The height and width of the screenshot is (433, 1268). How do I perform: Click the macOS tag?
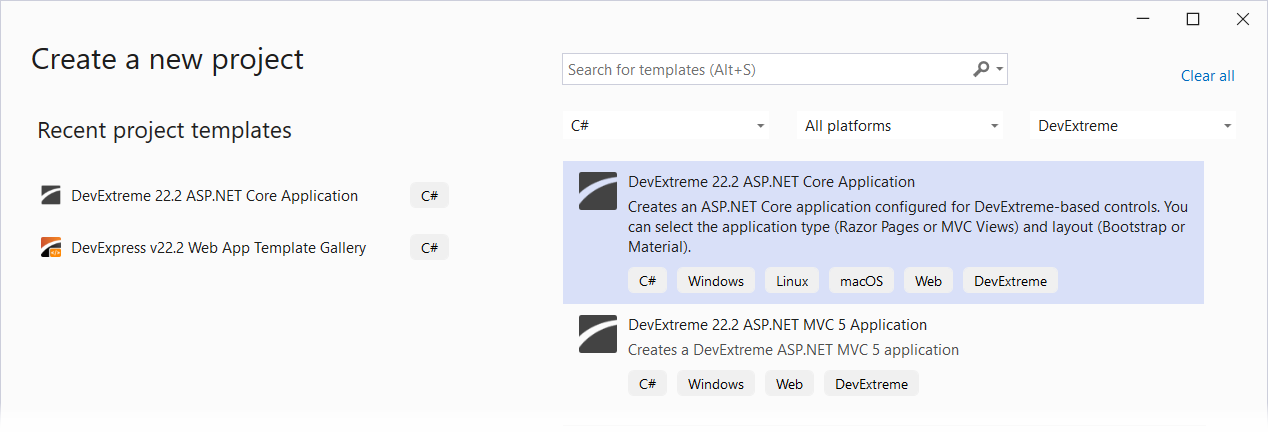[x=861, y=281]
